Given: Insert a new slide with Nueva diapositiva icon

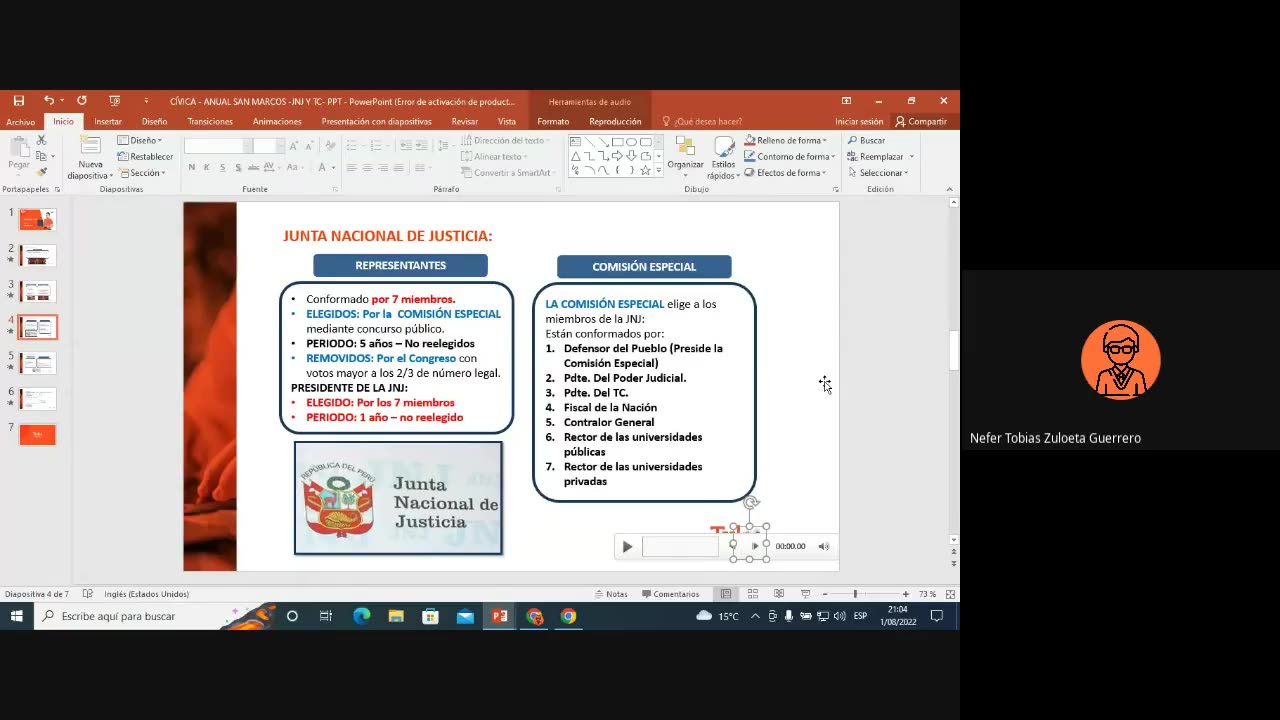Looking at the screenshot, I should (90, 147).
